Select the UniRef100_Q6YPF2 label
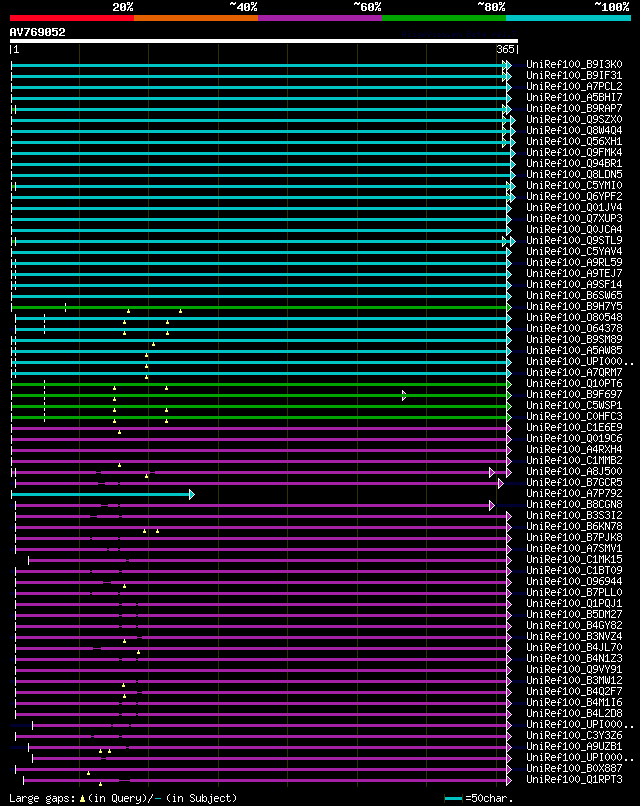 point(574,196)
